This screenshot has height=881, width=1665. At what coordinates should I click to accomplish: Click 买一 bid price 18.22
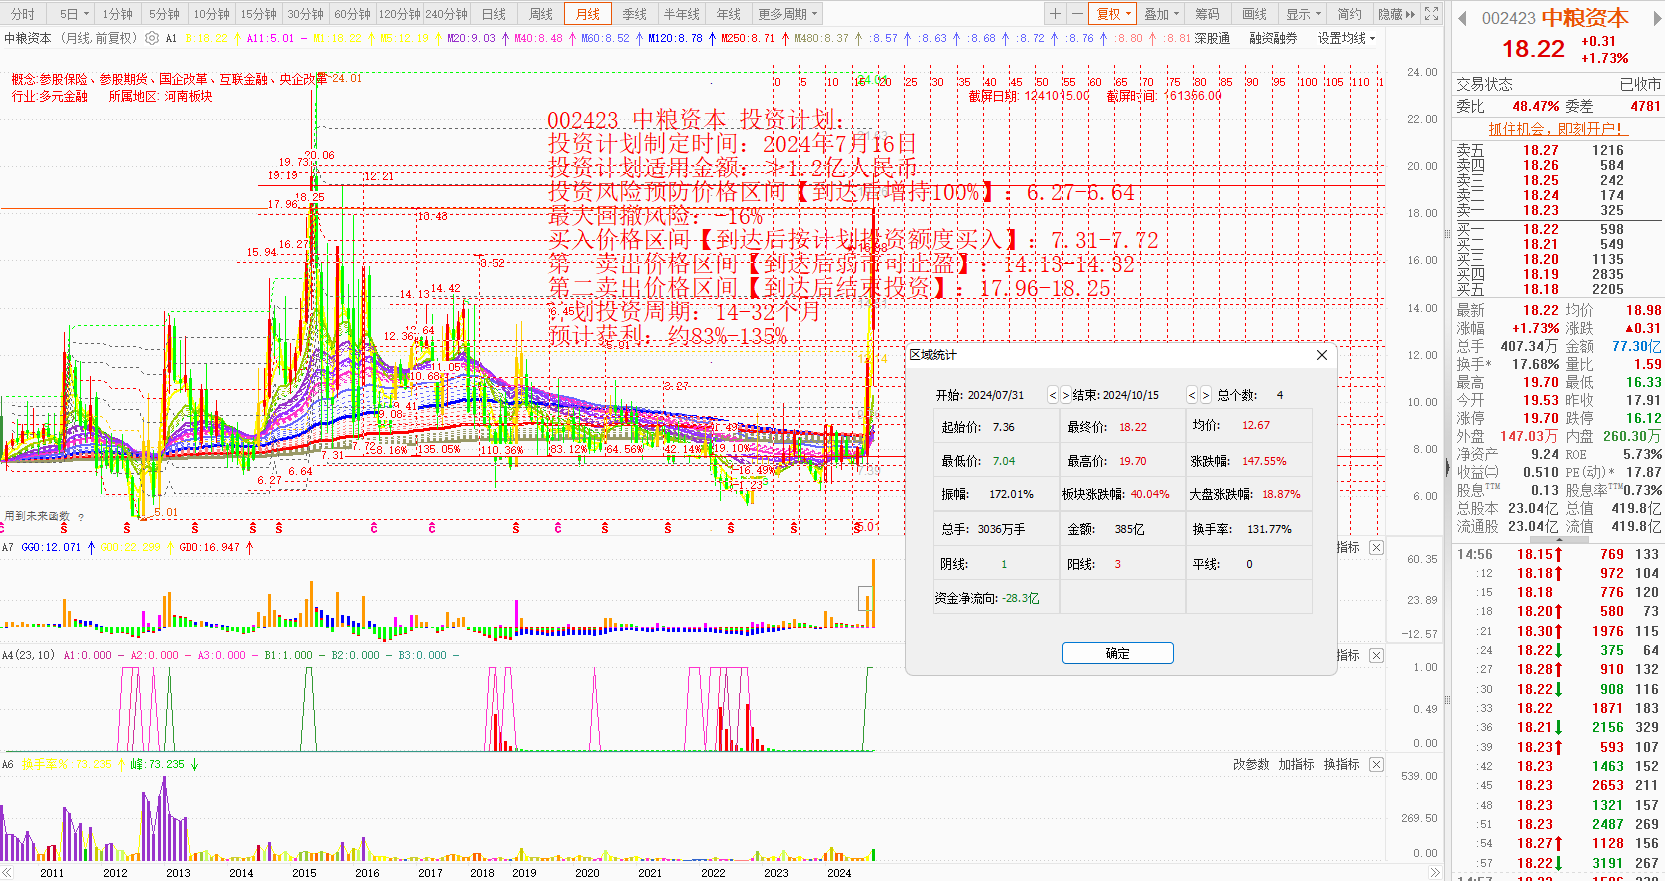point(1541,229)
